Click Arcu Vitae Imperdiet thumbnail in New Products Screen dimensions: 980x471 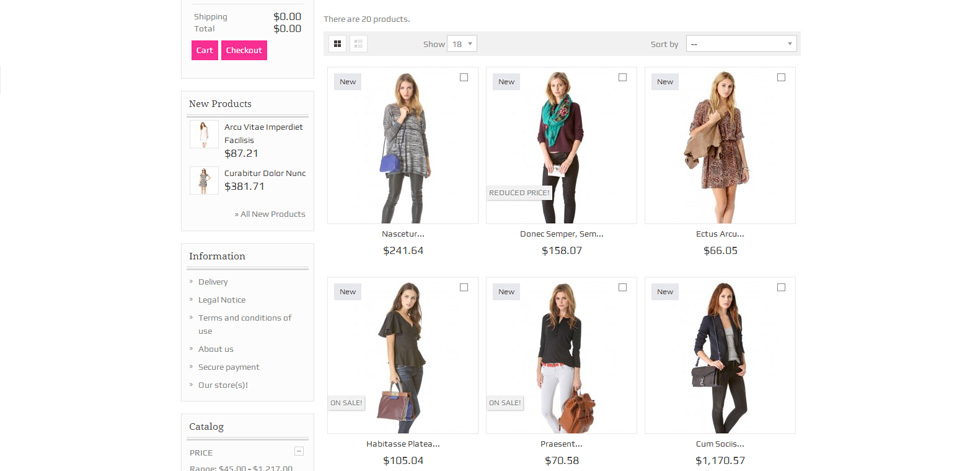[204, 134]
